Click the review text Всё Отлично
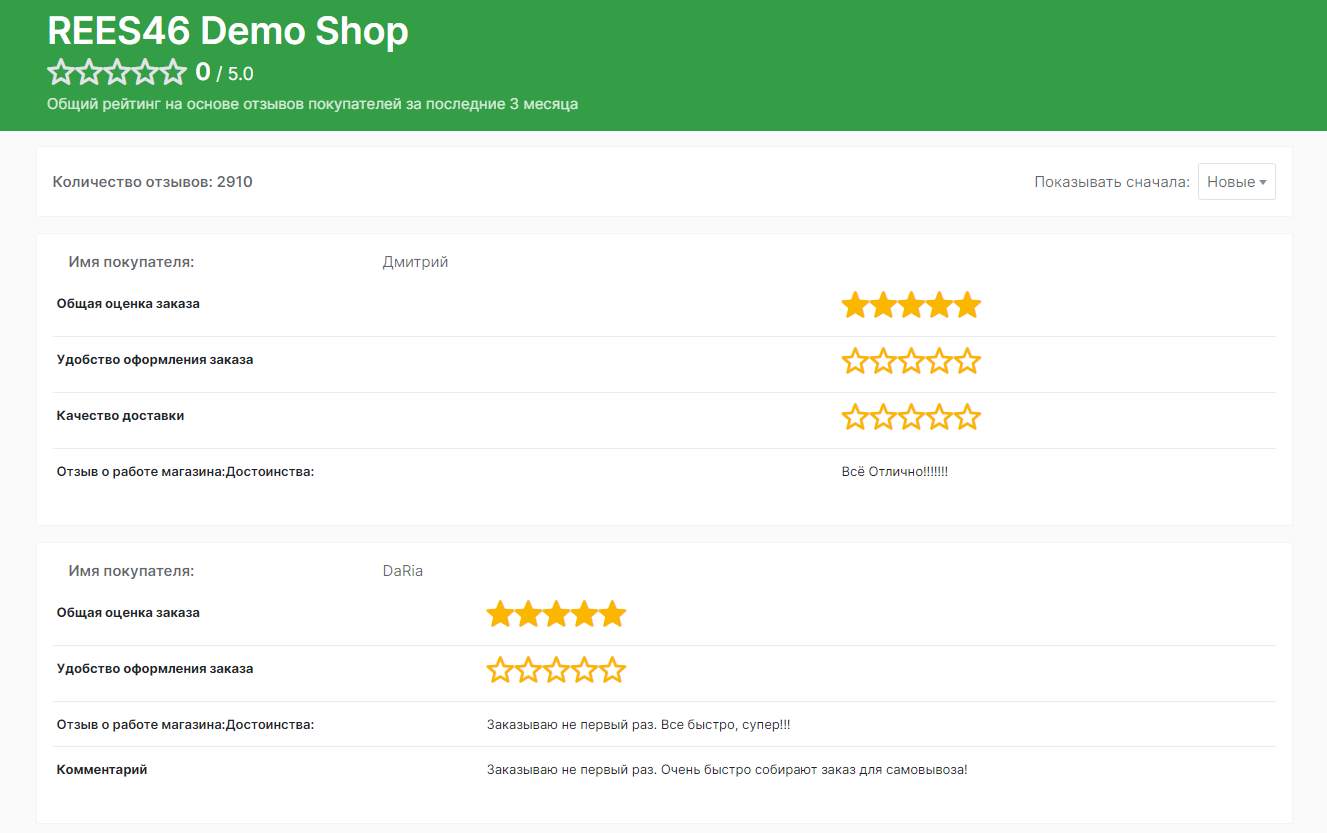1327x833 pixels. tap(894, 471)
